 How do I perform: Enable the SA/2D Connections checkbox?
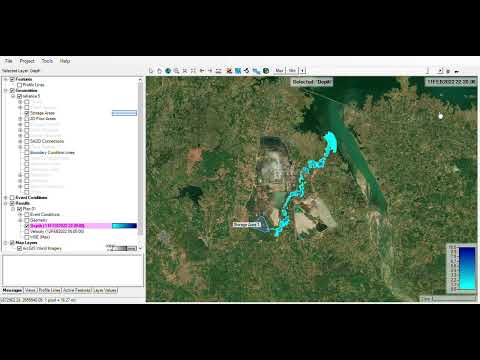pos(27,141)
